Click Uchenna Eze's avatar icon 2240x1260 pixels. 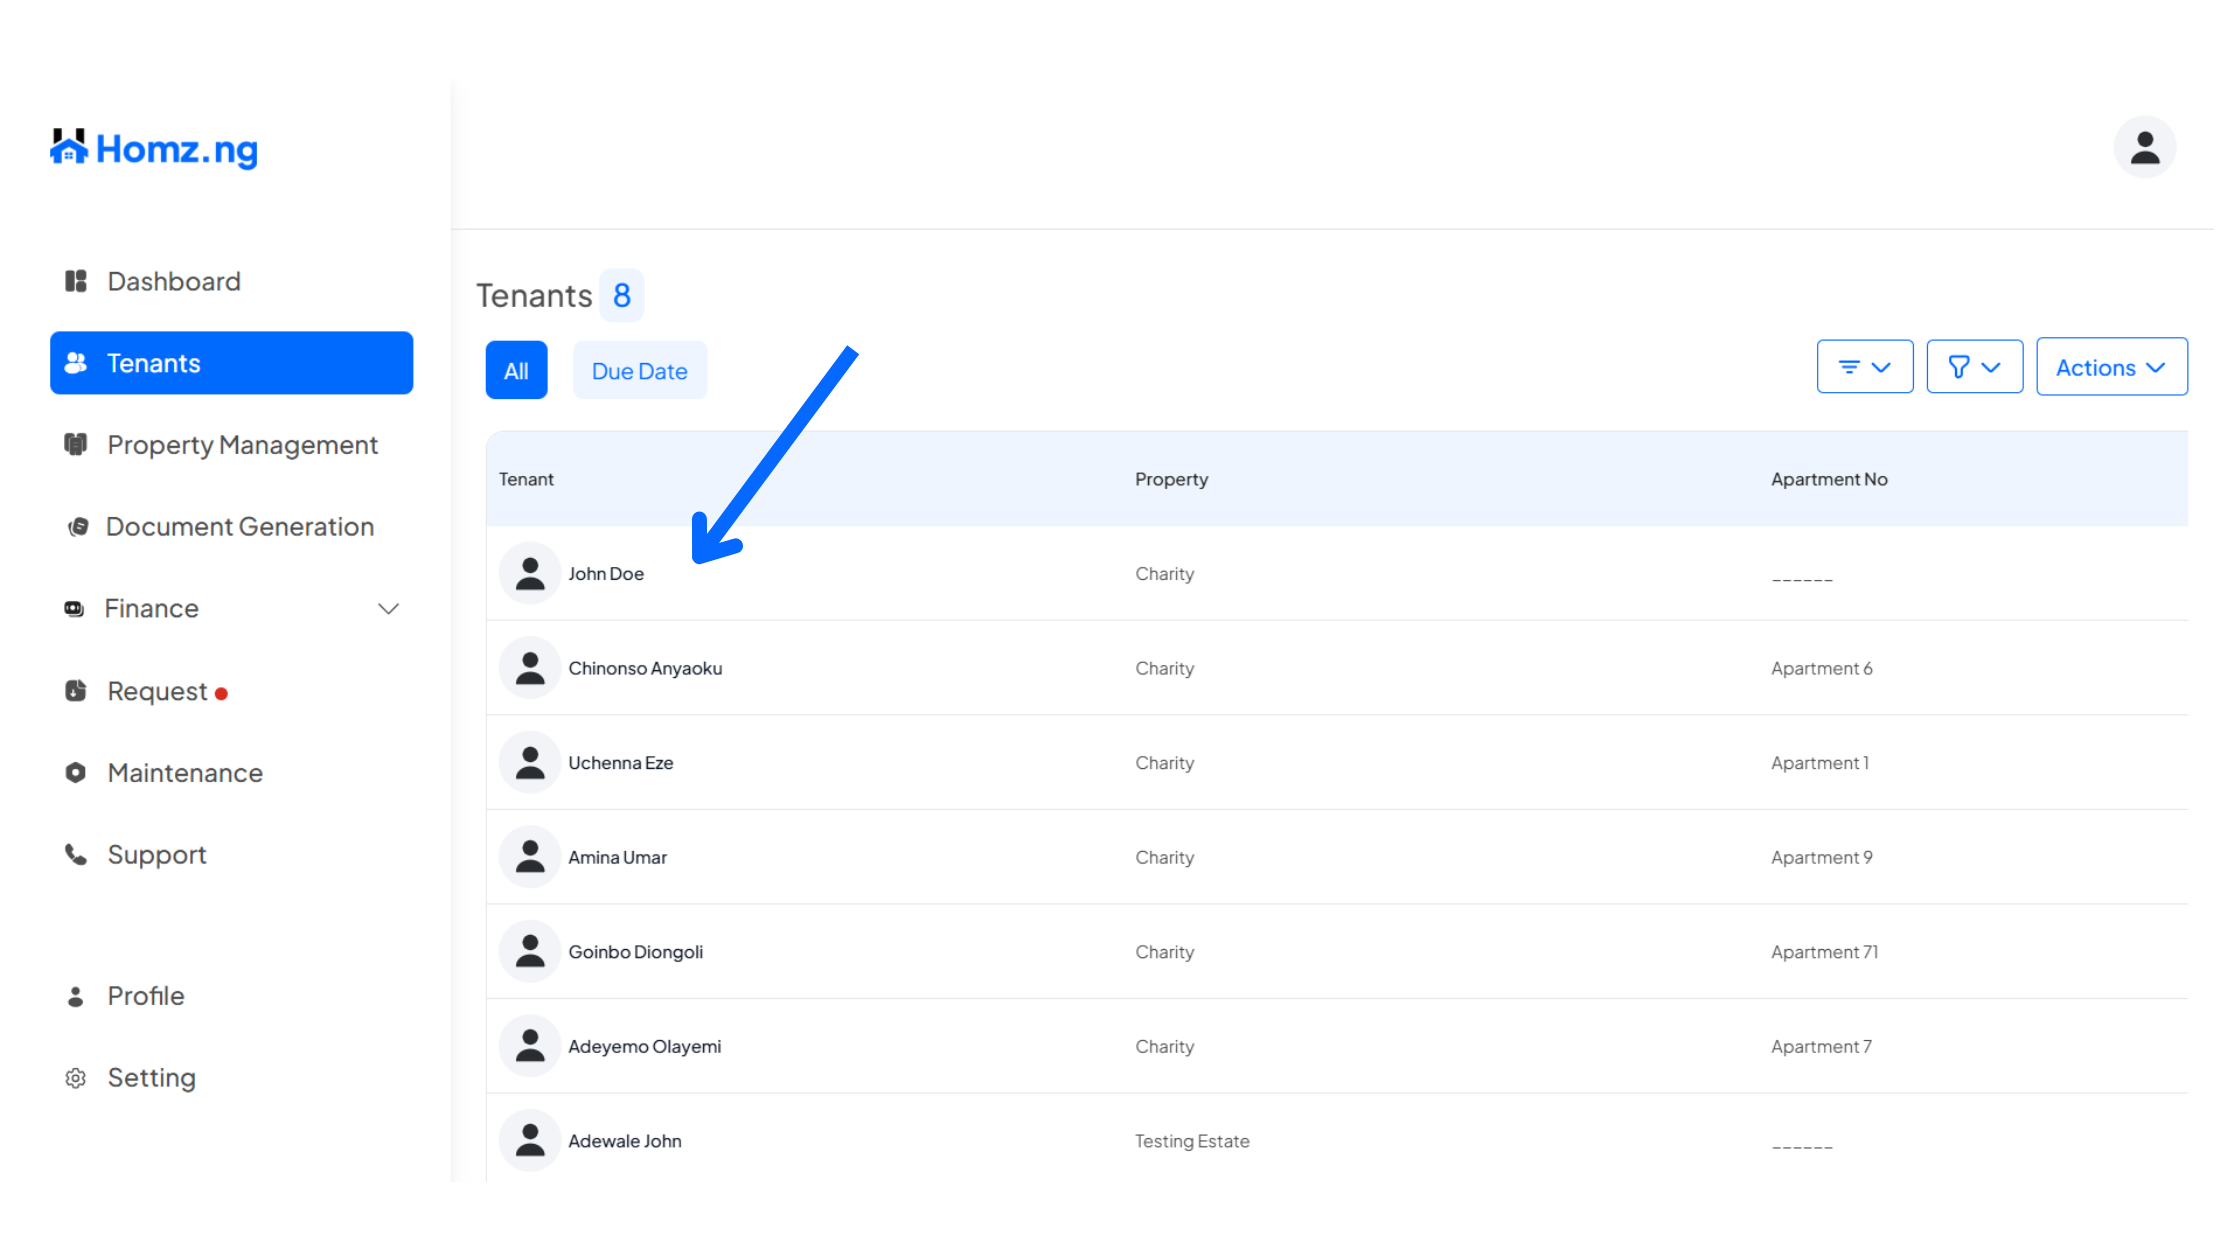[x=530, y=762]
